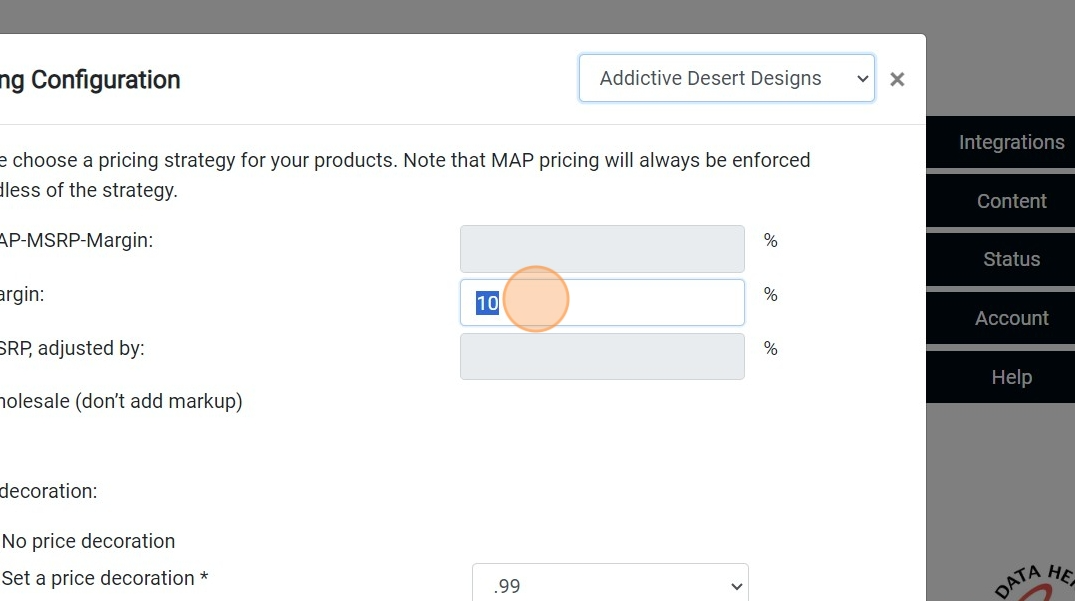The image size is (1075, 601).
Task: Choose the Wholesale (don't add markup) option
Action: [x=120, y=401]
